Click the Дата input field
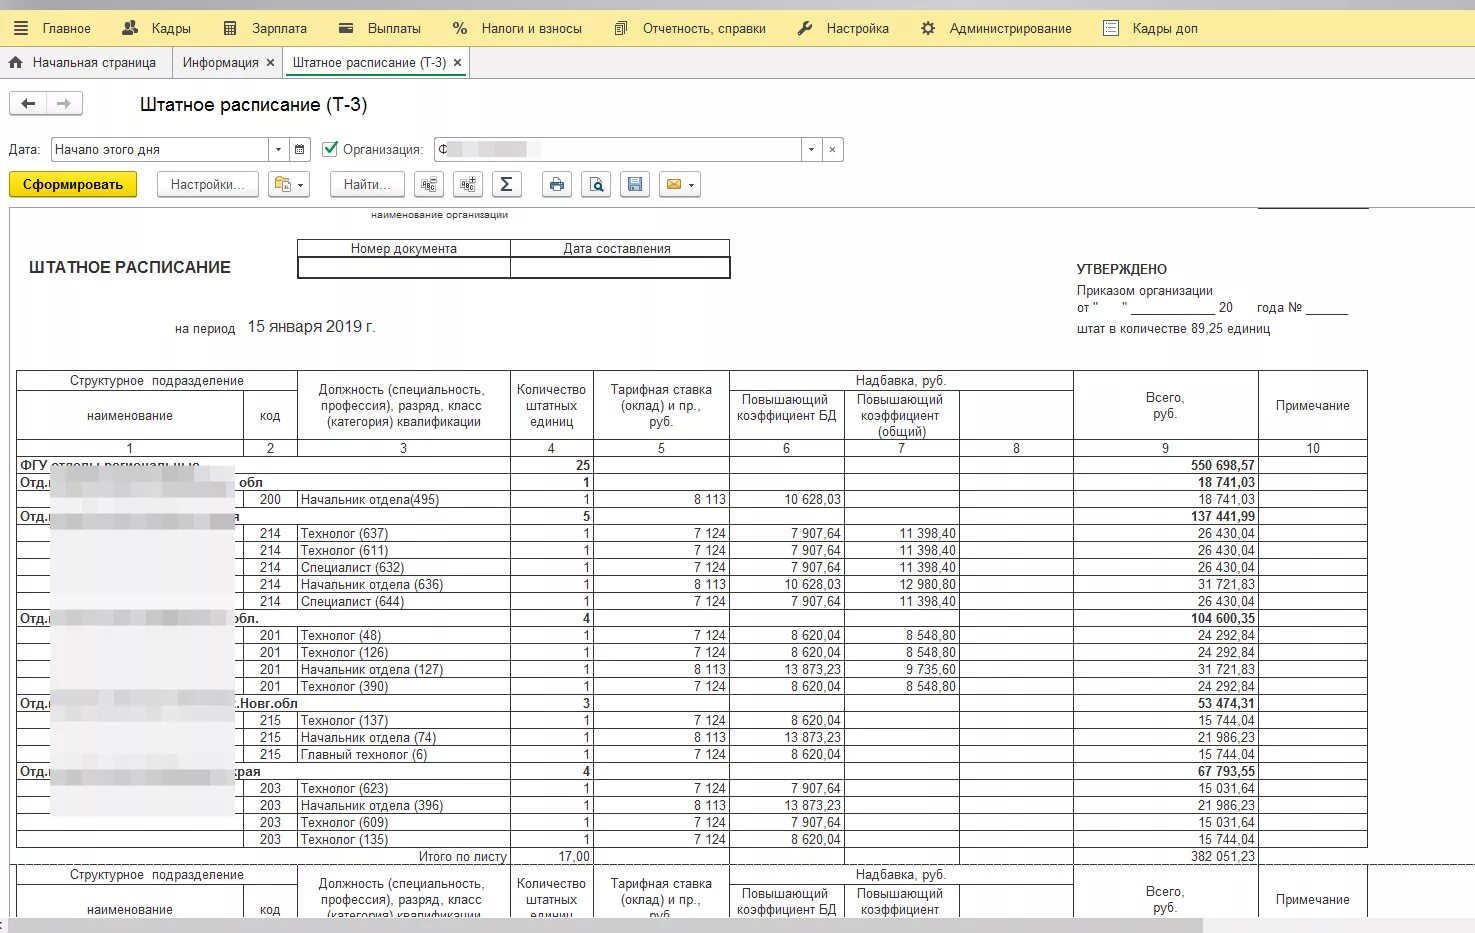The height and width of the screenshot is (933, 1475). [x=160, y=150]
